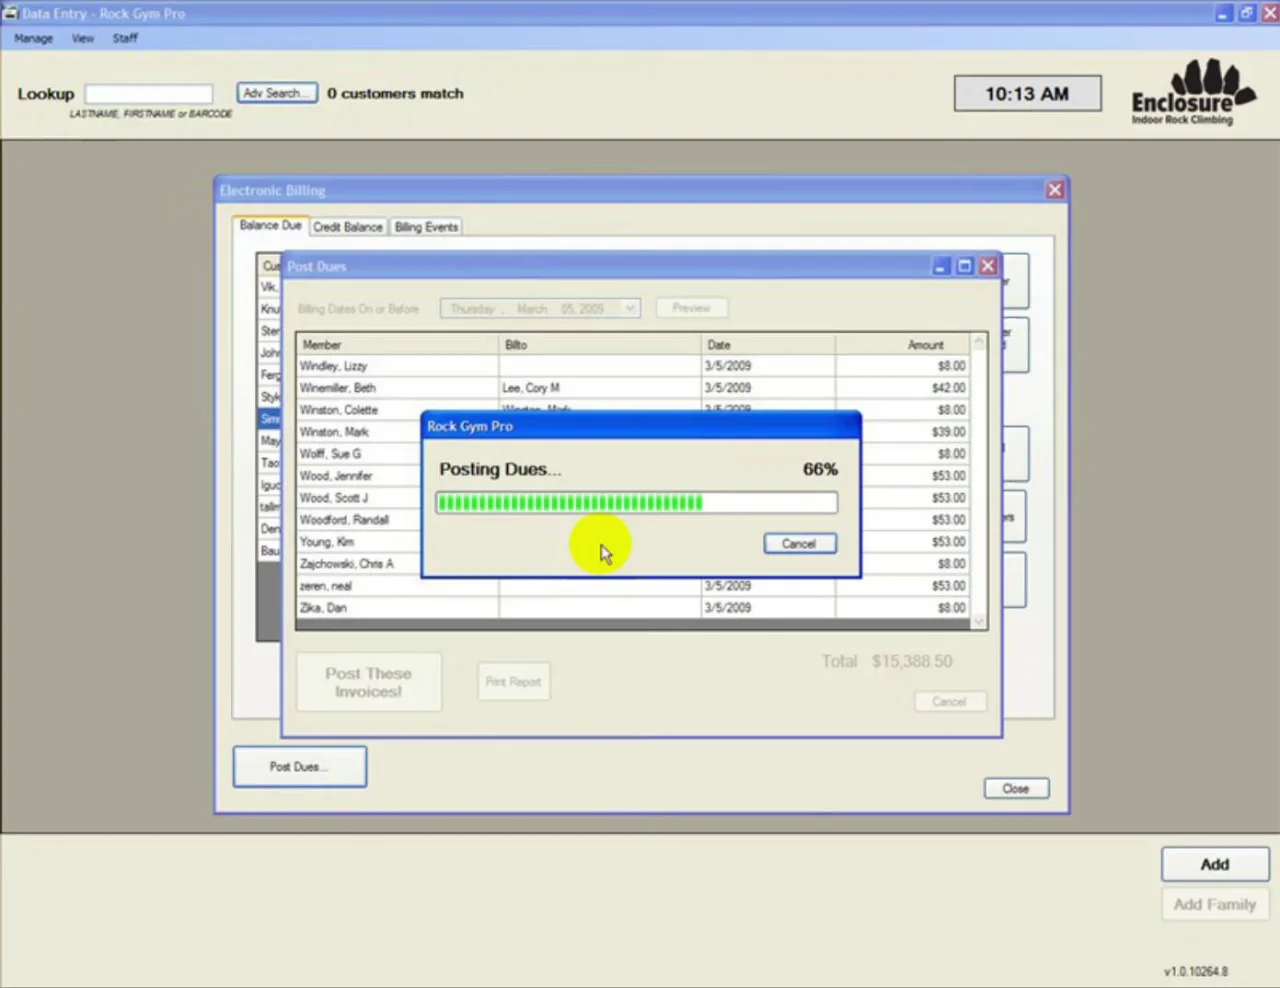Restore the Rock Gym Pro main window

[1247, 13]
